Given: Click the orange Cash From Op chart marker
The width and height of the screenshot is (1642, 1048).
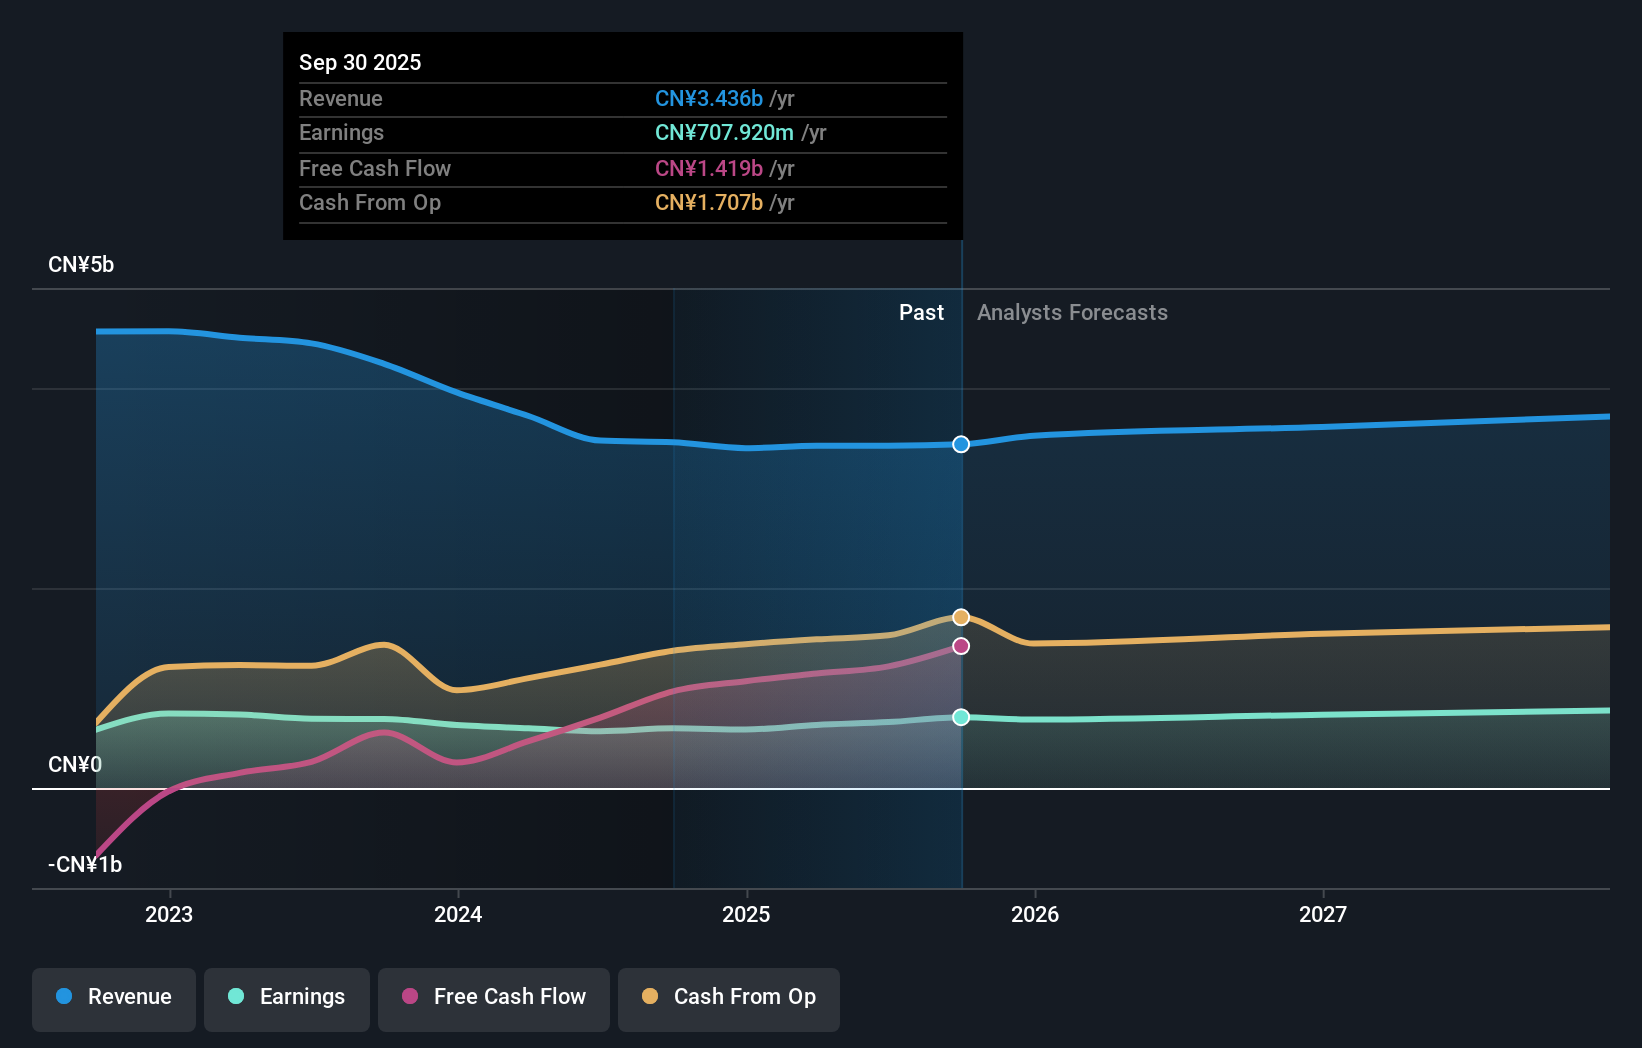Looking at the screenshot, I should 960,617.
